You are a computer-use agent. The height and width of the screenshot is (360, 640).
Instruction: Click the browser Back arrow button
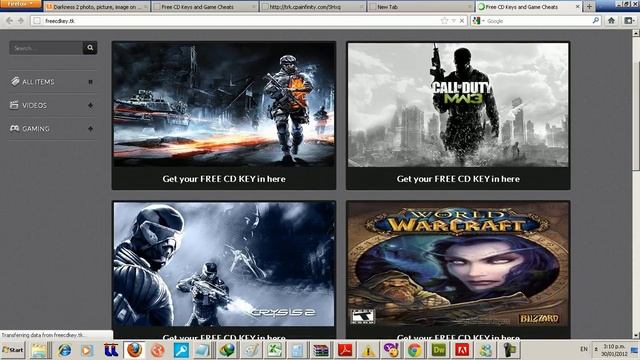9,20
